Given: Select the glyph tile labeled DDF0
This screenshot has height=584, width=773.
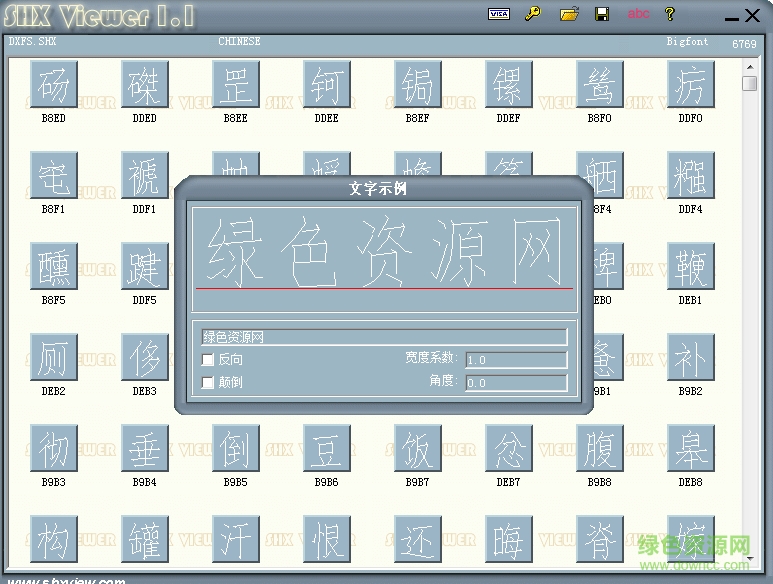Looking at the screenshot, I should point(691,84).
